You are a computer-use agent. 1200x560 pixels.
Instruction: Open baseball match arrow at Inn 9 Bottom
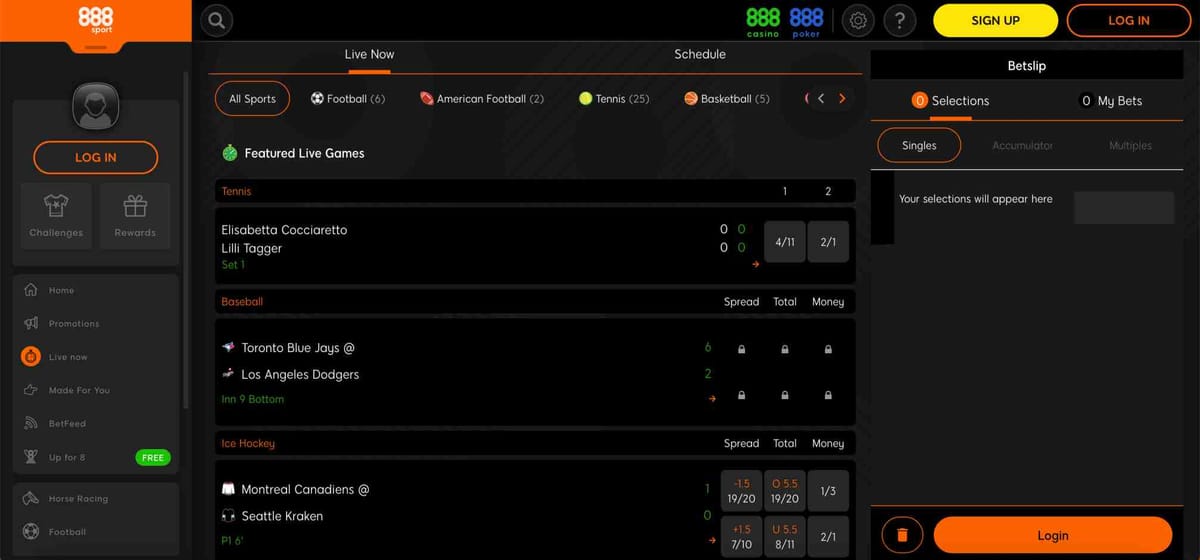click(x=712, y=399)
